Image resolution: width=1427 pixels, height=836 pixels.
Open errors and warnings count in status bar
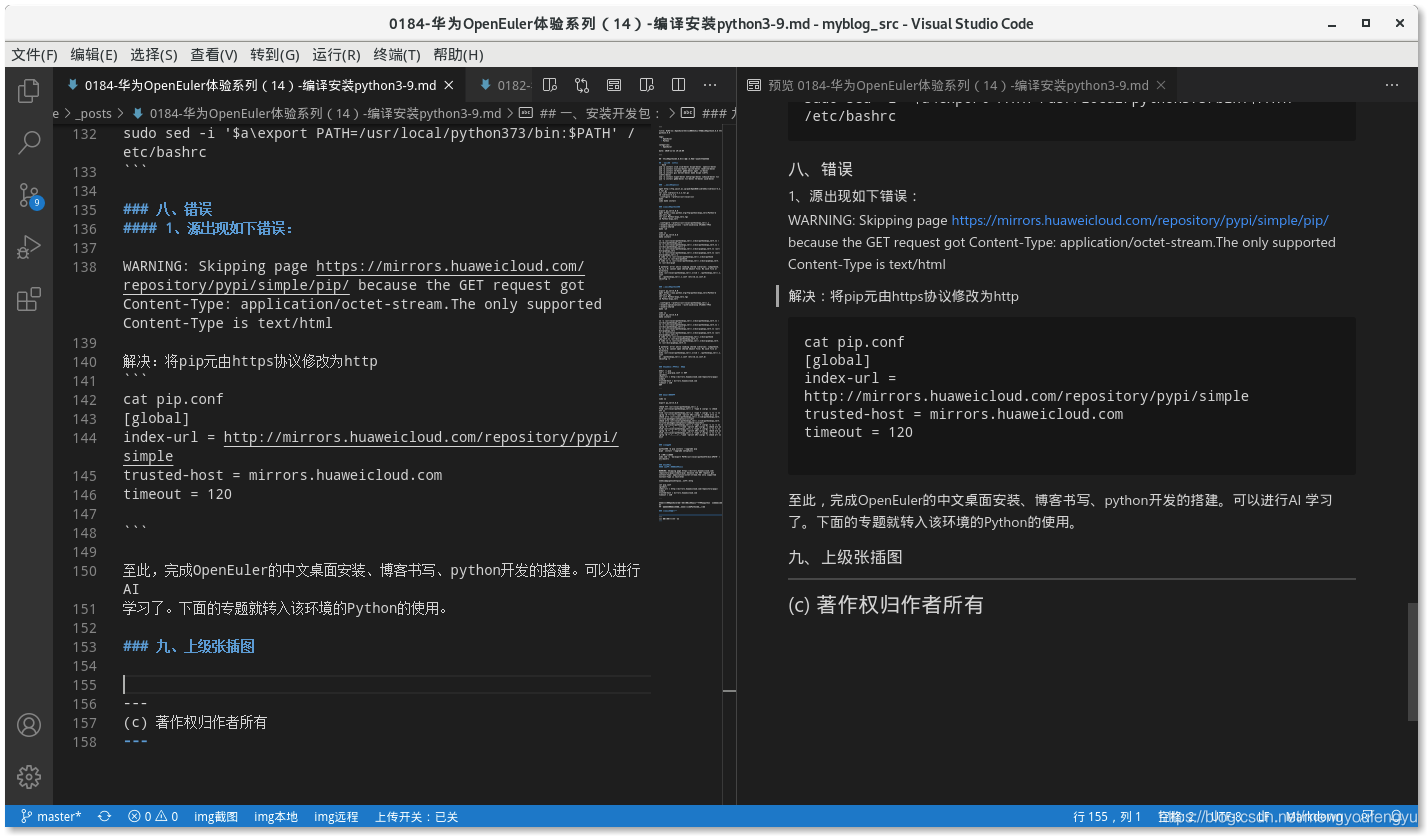coord(153,817)
